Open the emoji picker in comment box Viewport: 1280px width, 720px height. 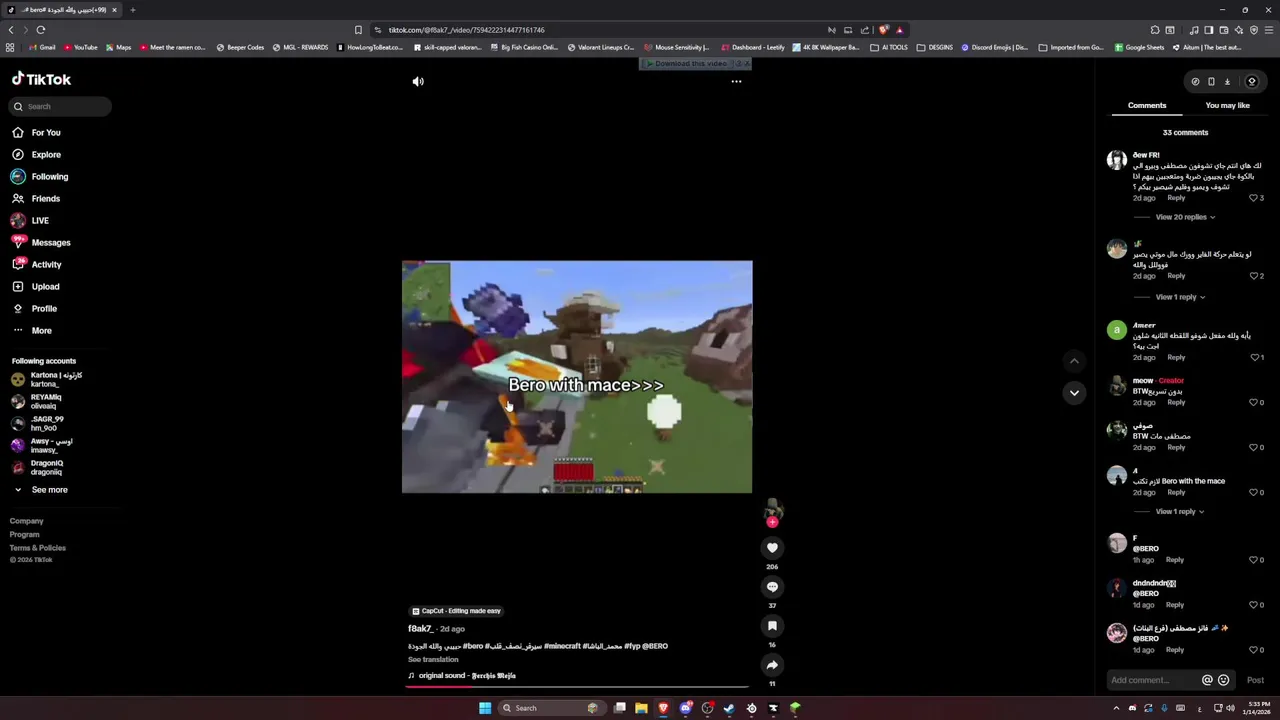click(x=1223, y=680)
